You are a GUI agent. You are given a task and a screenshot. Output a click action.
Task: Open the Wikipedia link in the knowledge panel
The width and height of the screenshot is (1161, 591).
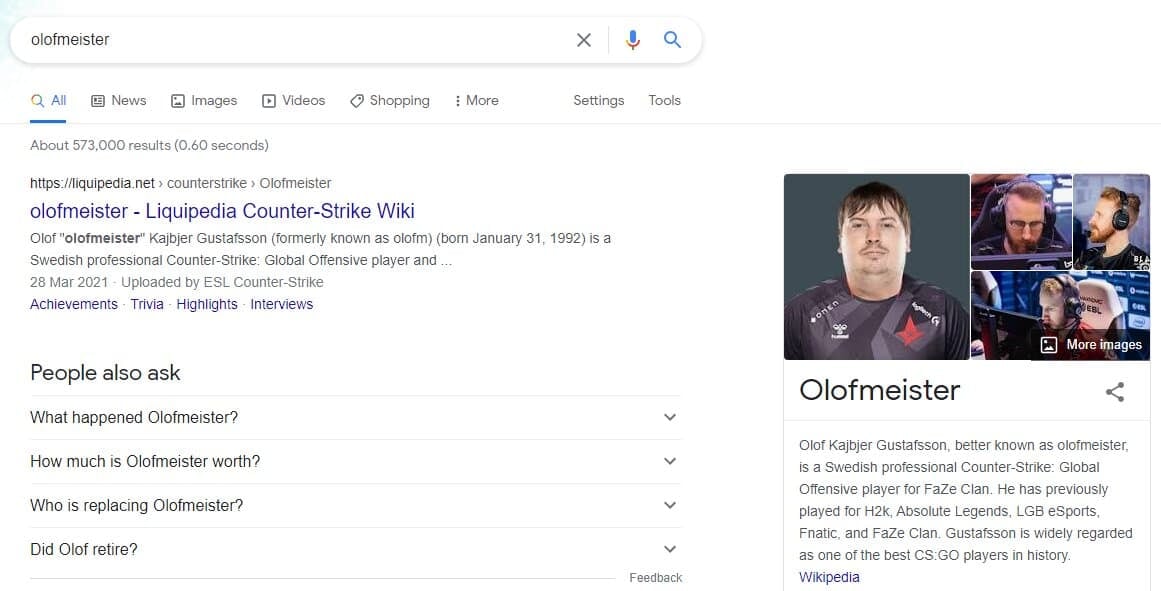click(829, 577)
